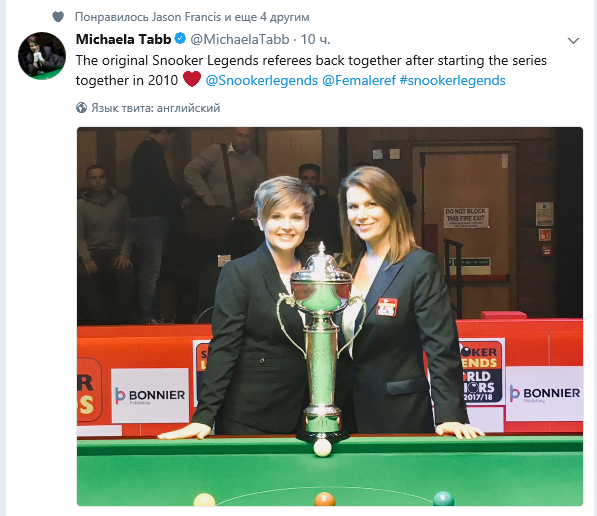Click the red heart emoji in tweet
The image size is (597, 516).
click(x=192, y=79)
